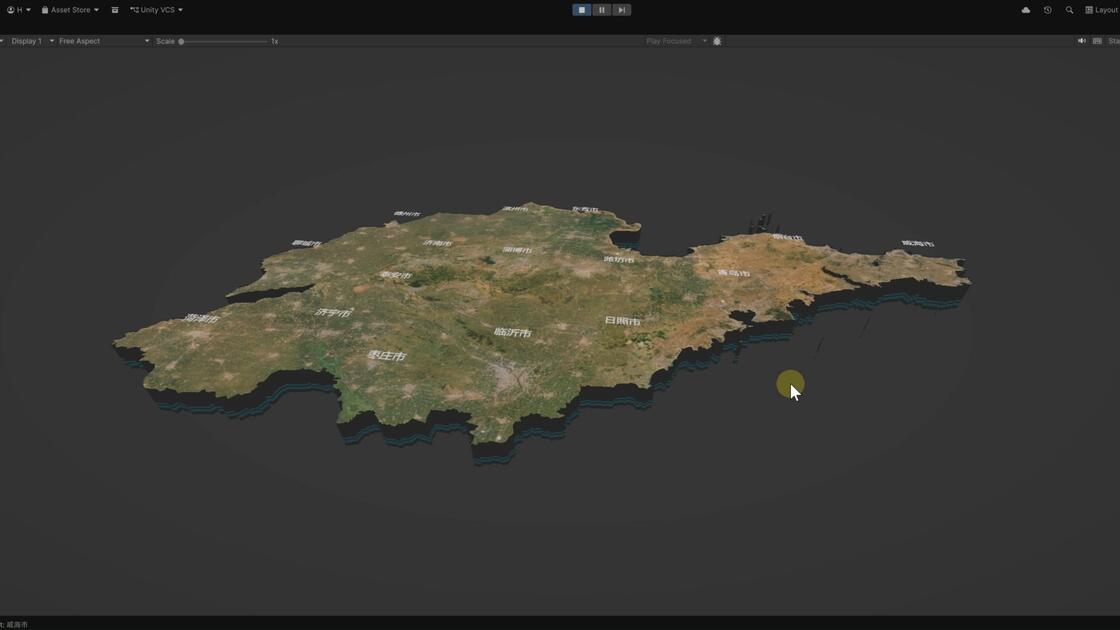The height and width of the screenshot is (630, 1120).
Task: Click the 菏泽市 label on the map
Action: click(202, 319)
